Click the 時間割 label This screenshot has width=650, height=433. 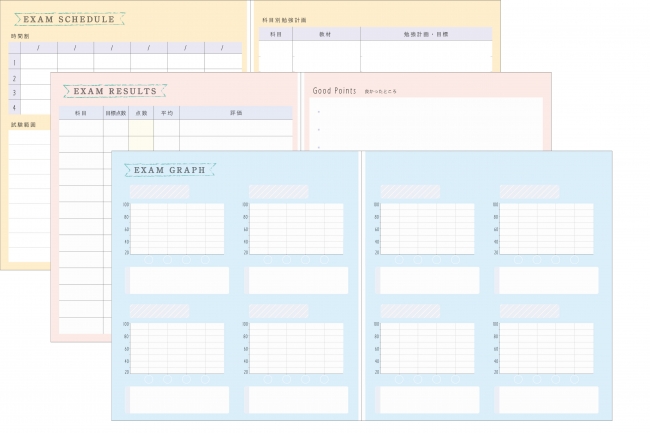click(19, 36)
